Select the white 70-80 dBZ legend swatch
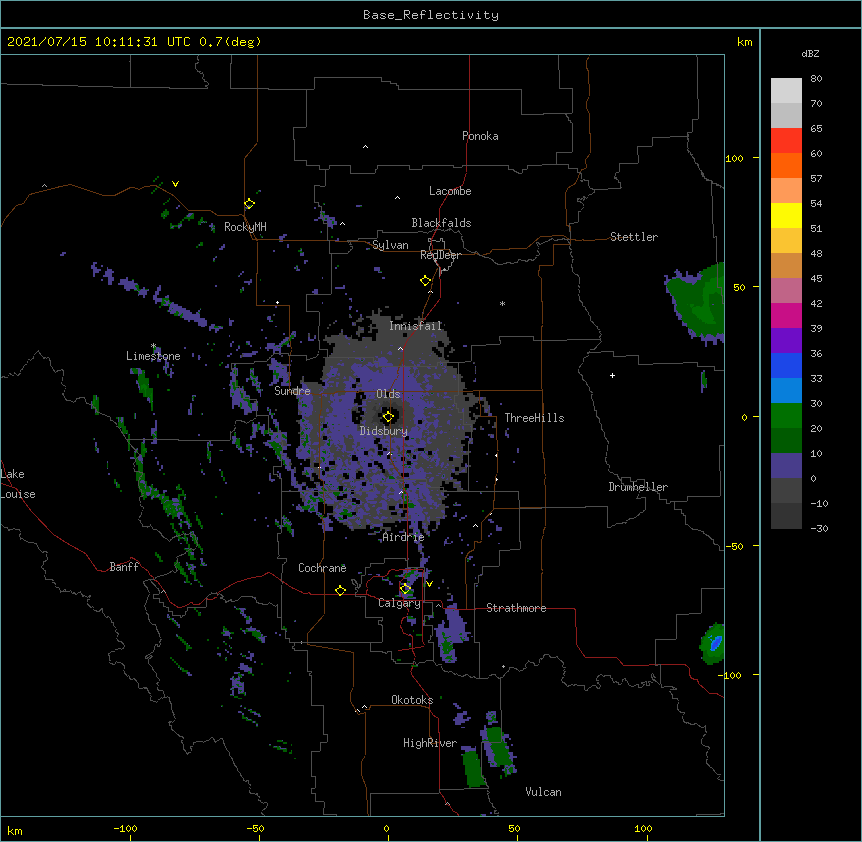Viewport: 862px width, 842px height. coord(786,91)
